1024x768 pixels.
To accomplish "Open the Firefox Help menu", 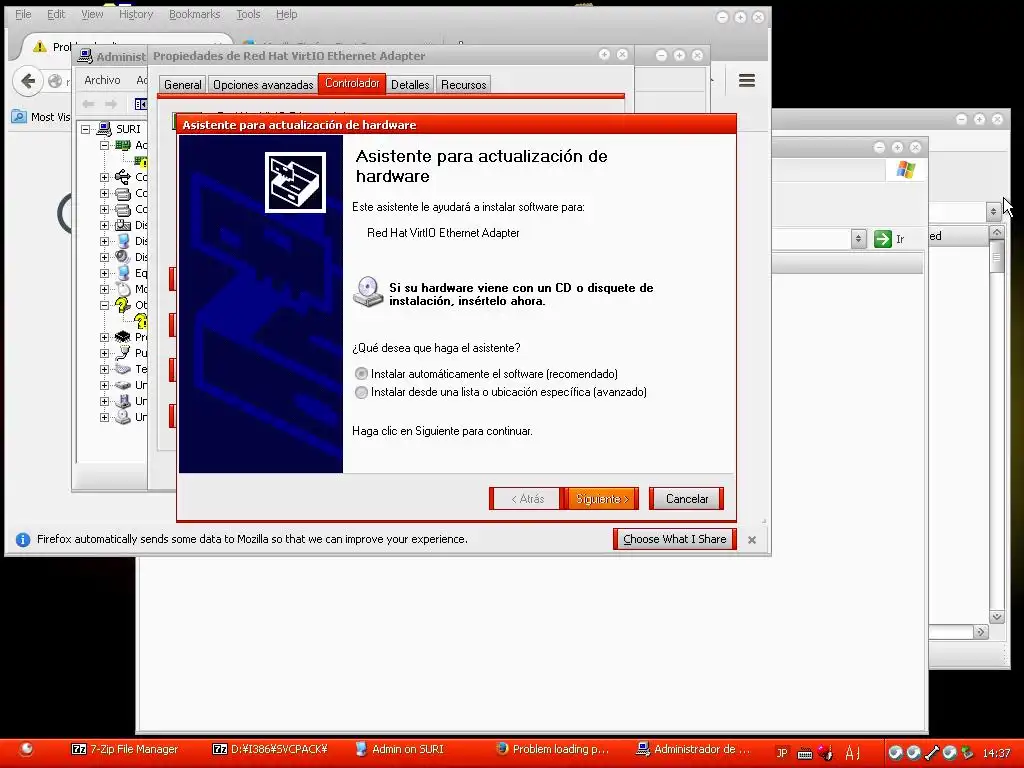I will click(286, 14).
